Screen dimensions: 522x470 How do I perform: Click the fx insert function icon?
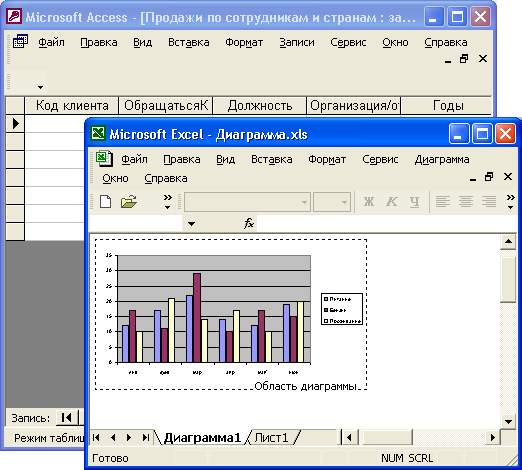[x=249, y=223]
